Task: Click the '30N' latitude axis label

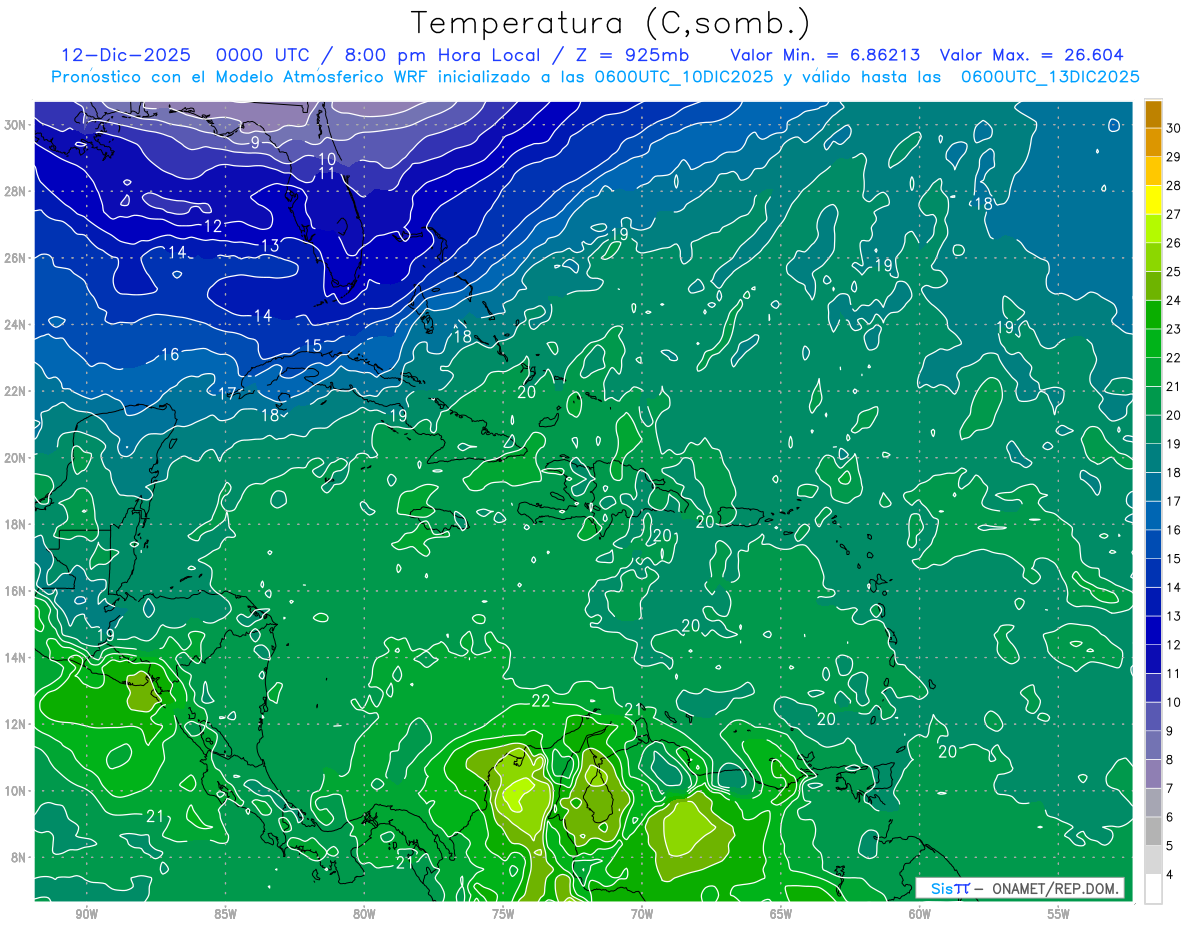Action: [17, 124]
